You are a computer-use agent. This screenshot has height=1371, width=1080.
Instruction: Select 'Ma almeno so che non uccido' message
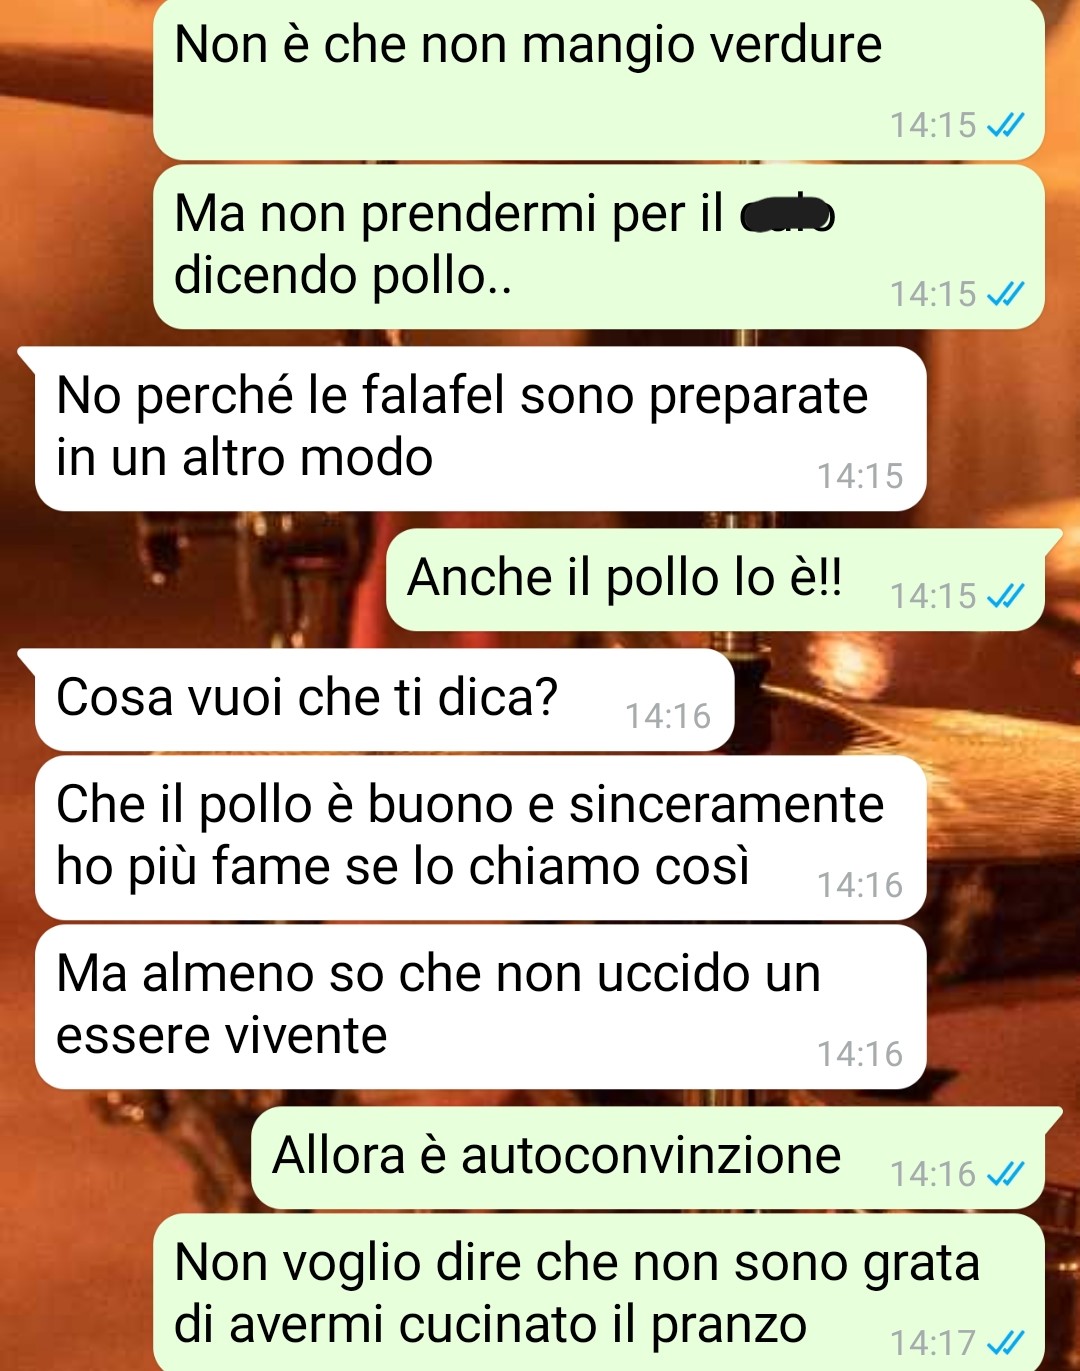480,1007
